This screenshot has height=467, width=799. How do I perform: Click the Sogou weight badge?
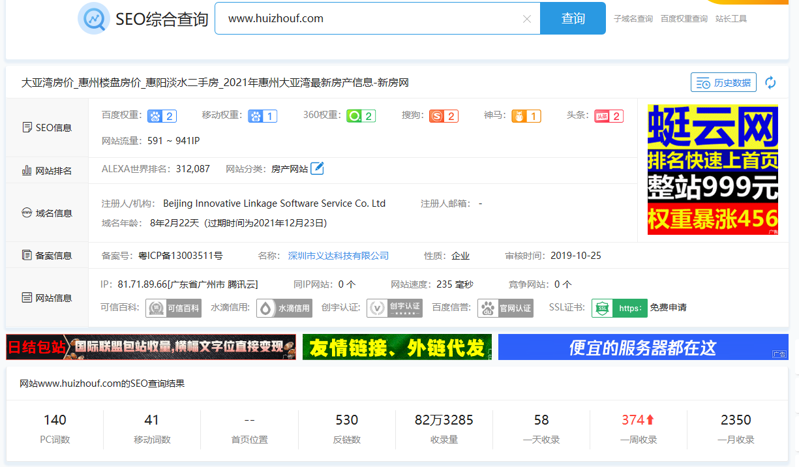(443, 116)
